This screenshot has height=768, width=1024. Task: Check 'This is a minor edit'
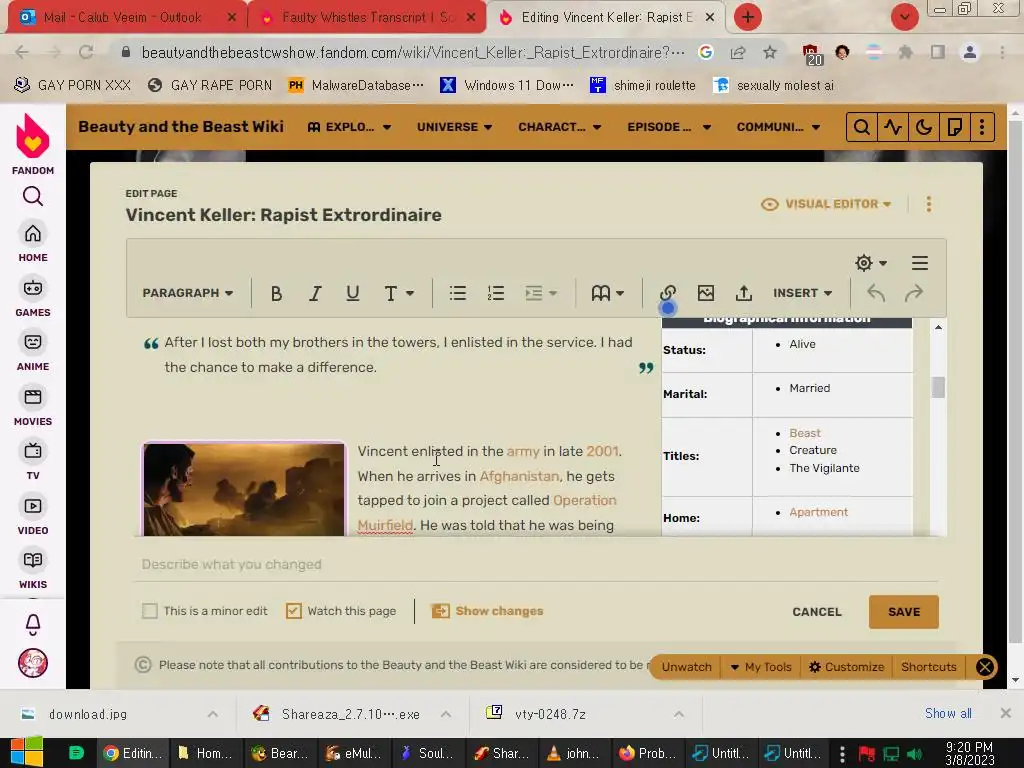150,611
